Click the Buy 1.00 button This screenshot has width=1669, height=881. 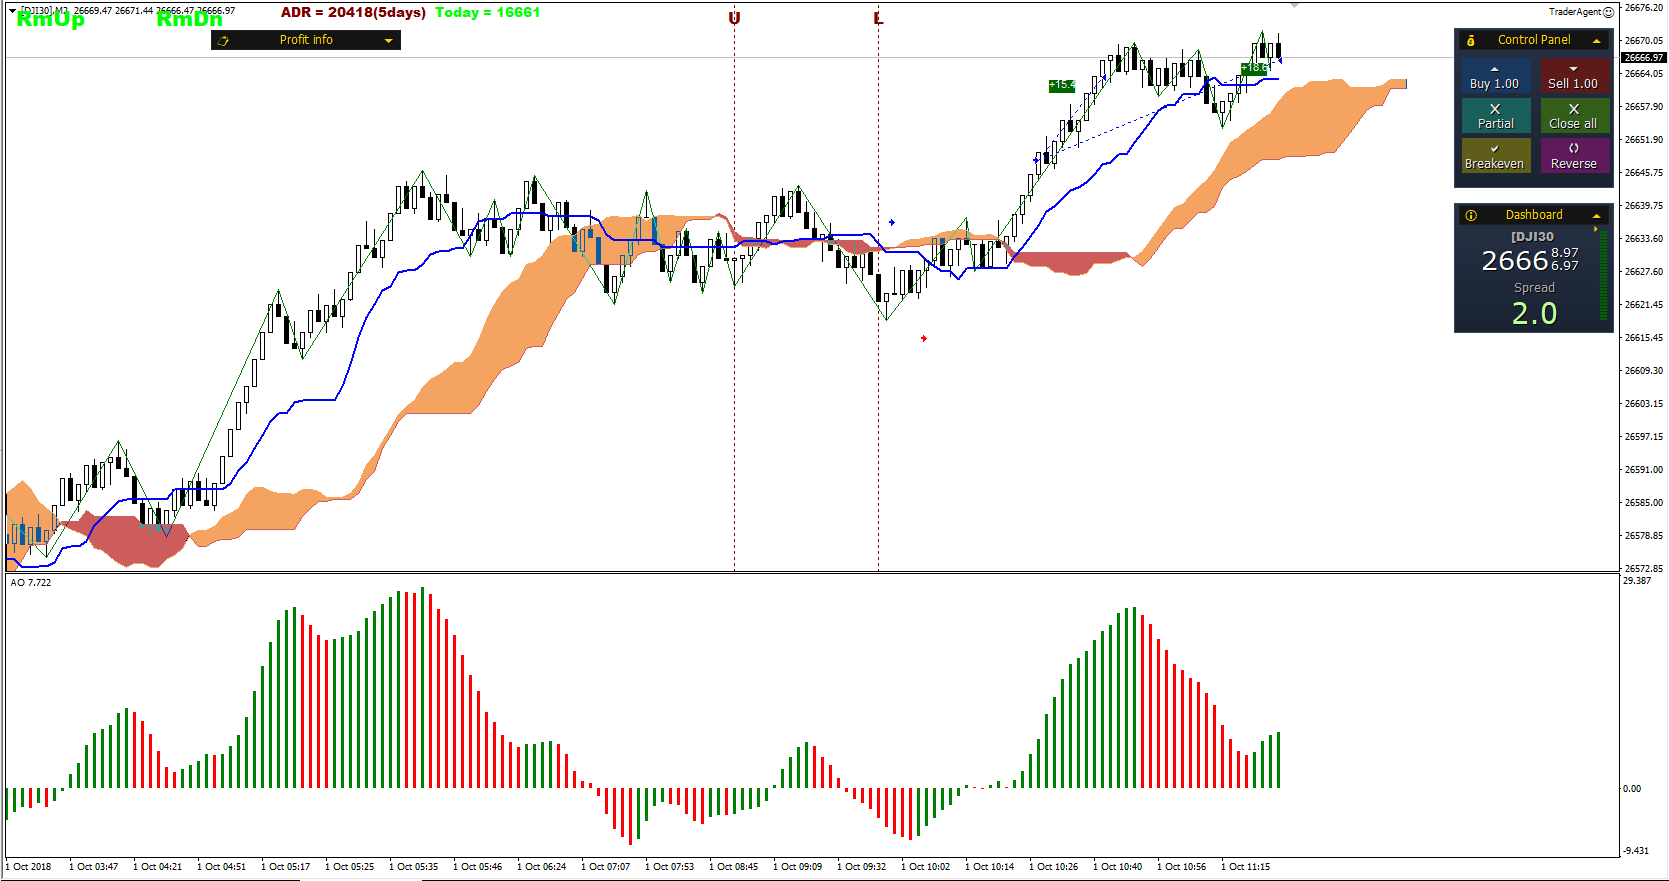[x=1495, y=77]
